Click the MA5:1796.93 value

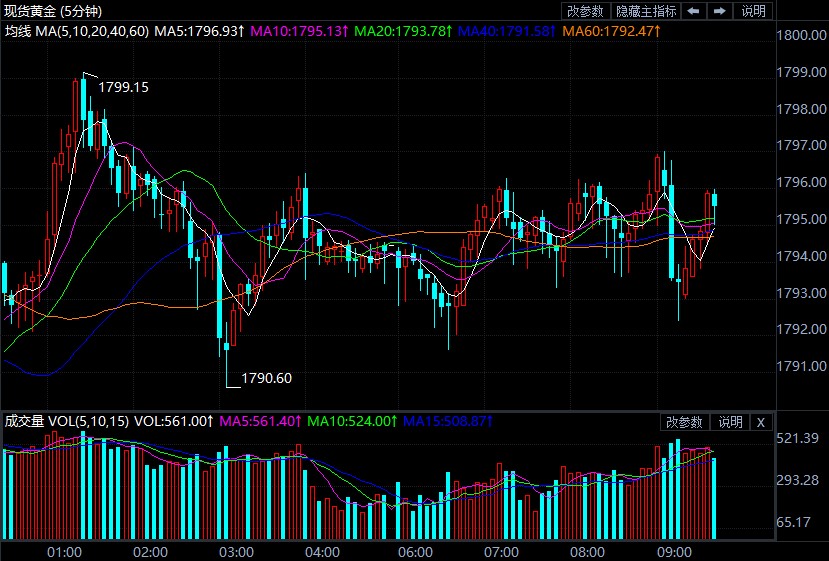(x=199, y=31)
